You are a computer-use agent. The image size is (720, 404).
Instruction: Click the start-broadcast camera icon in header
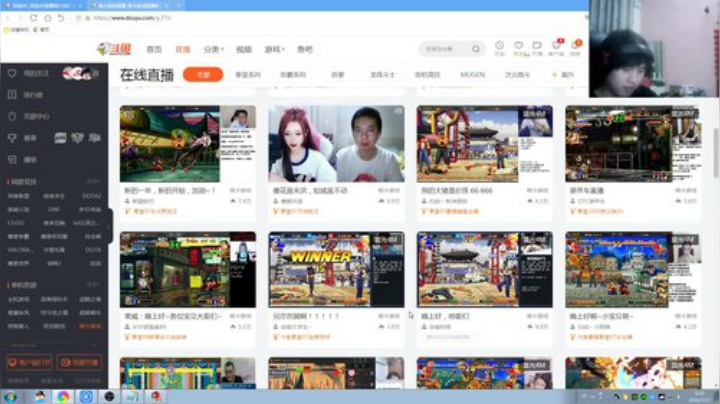[x=537, y=47]
